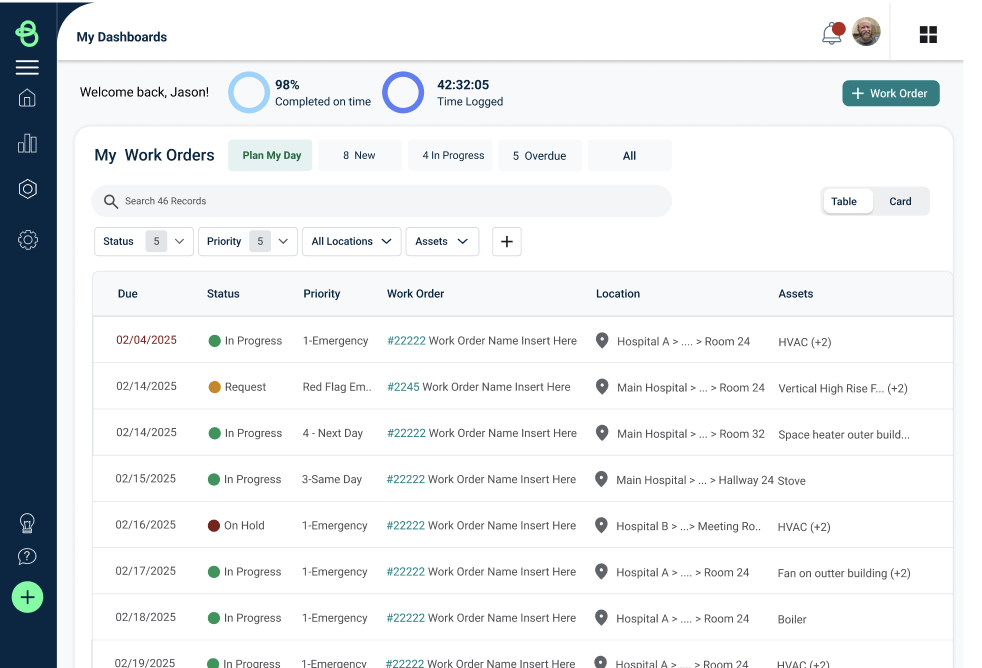Viewport: 982px width, 668px height.
Task: Click the Request status cell
Action: pyautogui.click(x=237, y=387)
